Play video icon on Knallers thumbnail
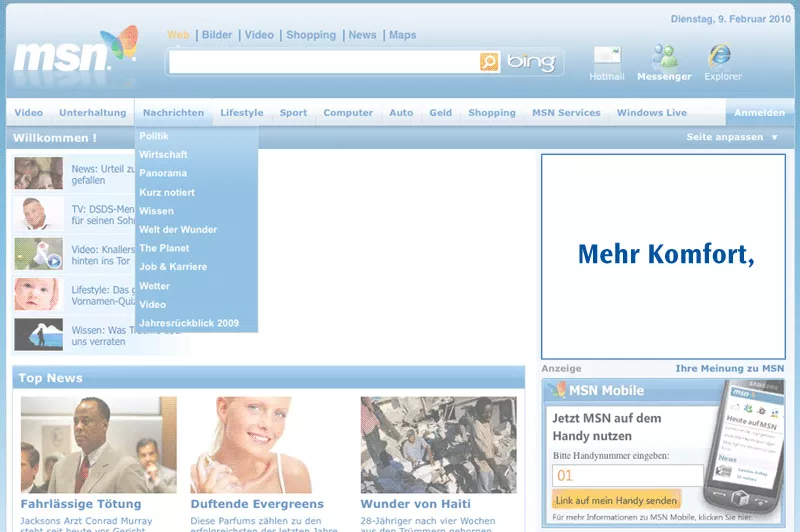800x532 pixels. pyautogui.click(x=54, y=261)
